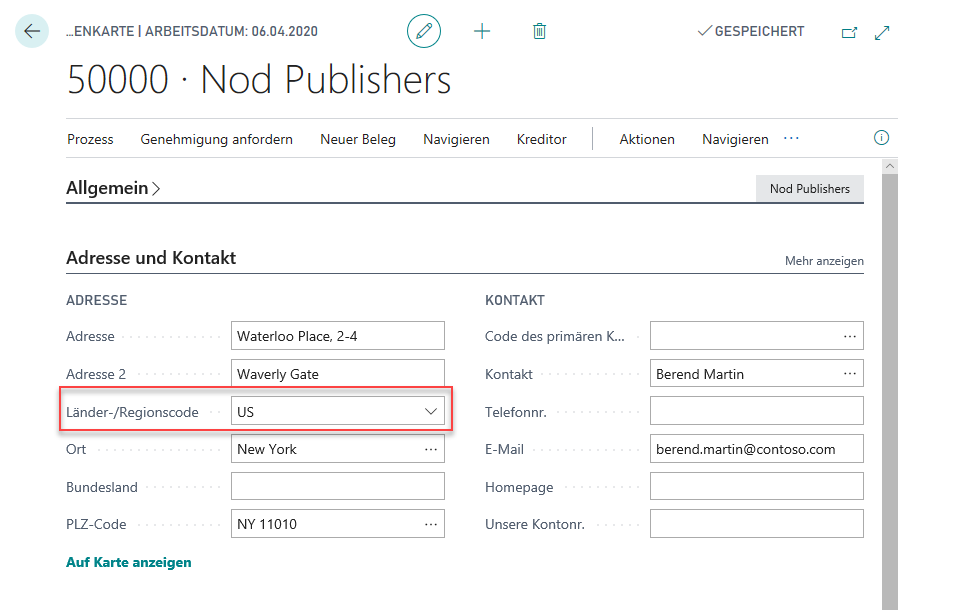Click the empty Bundesland field

pyautogui.click(x=337, y=486)
